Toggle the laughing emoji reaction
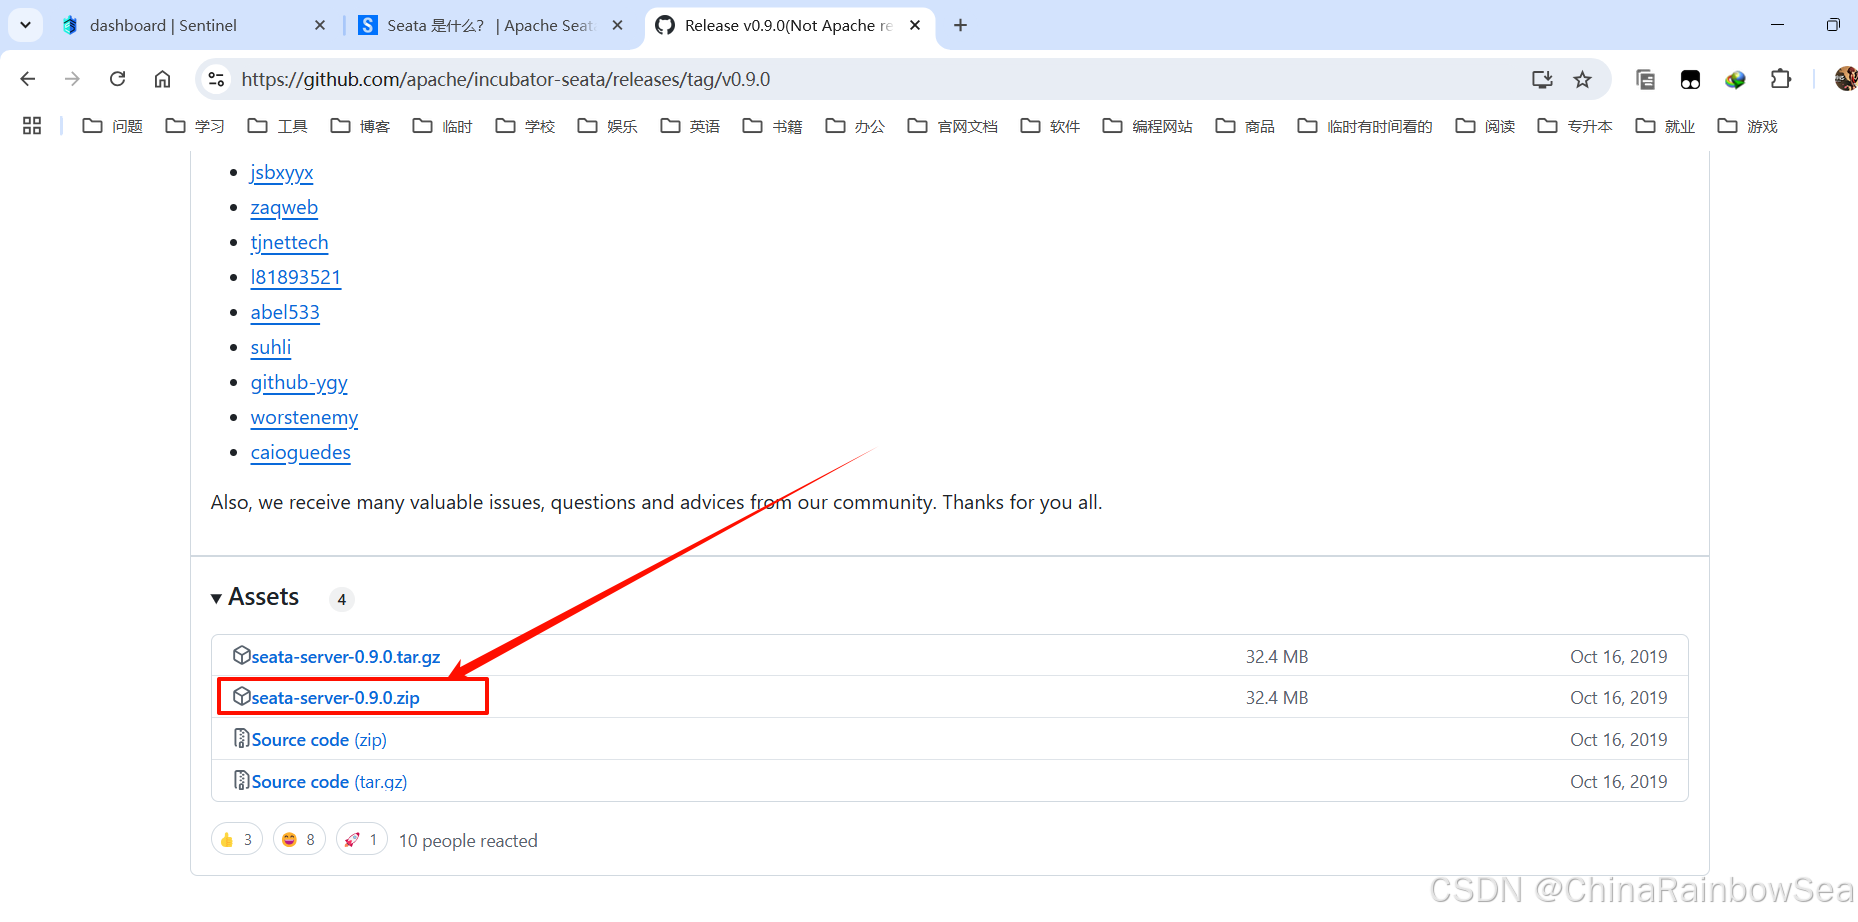 tap(298, 839)
